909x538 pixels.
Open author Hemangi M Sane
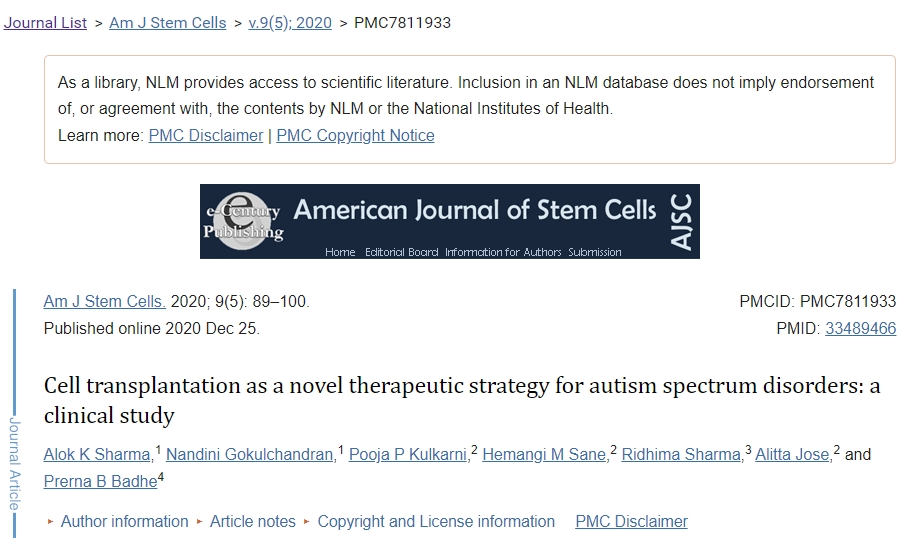tap(544, 454)
